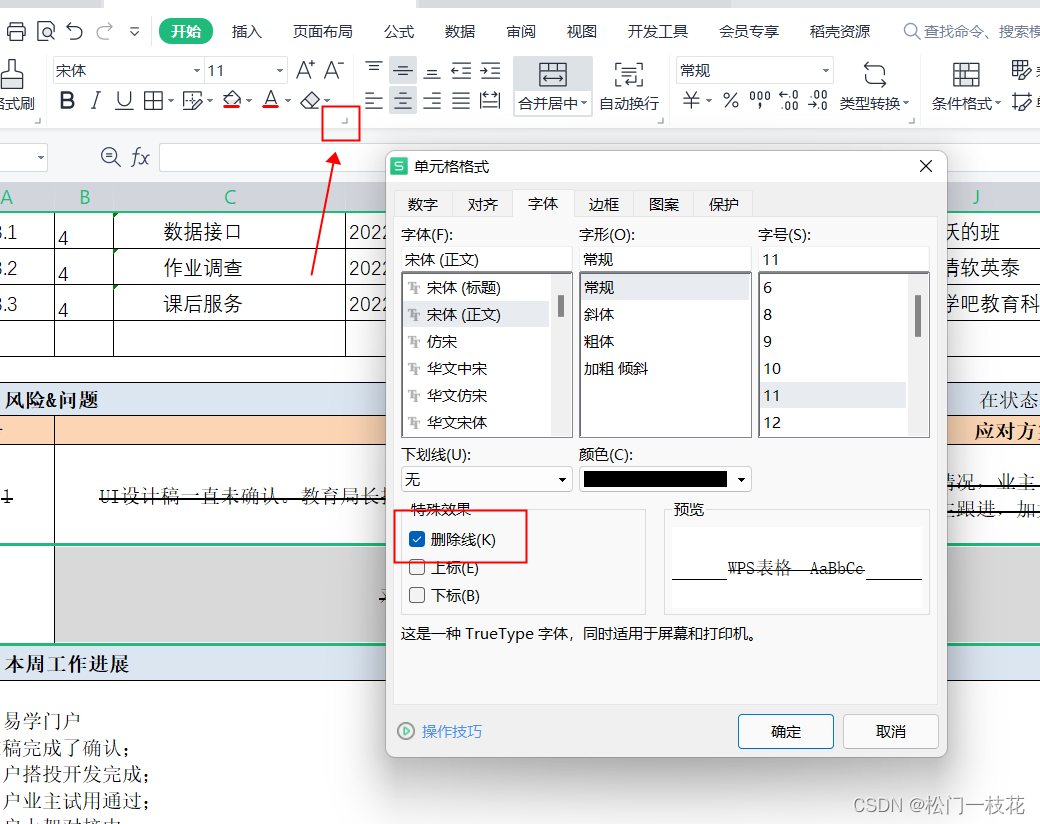
Task: Expand number format 常规 dropdown
Action: pos(826,70)
